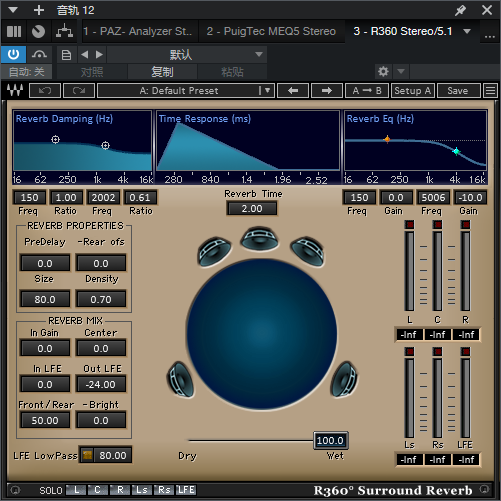Toggle the plugin power bypass button
Image resolution: width=501 pixels, height=501 pixels.
13,54
